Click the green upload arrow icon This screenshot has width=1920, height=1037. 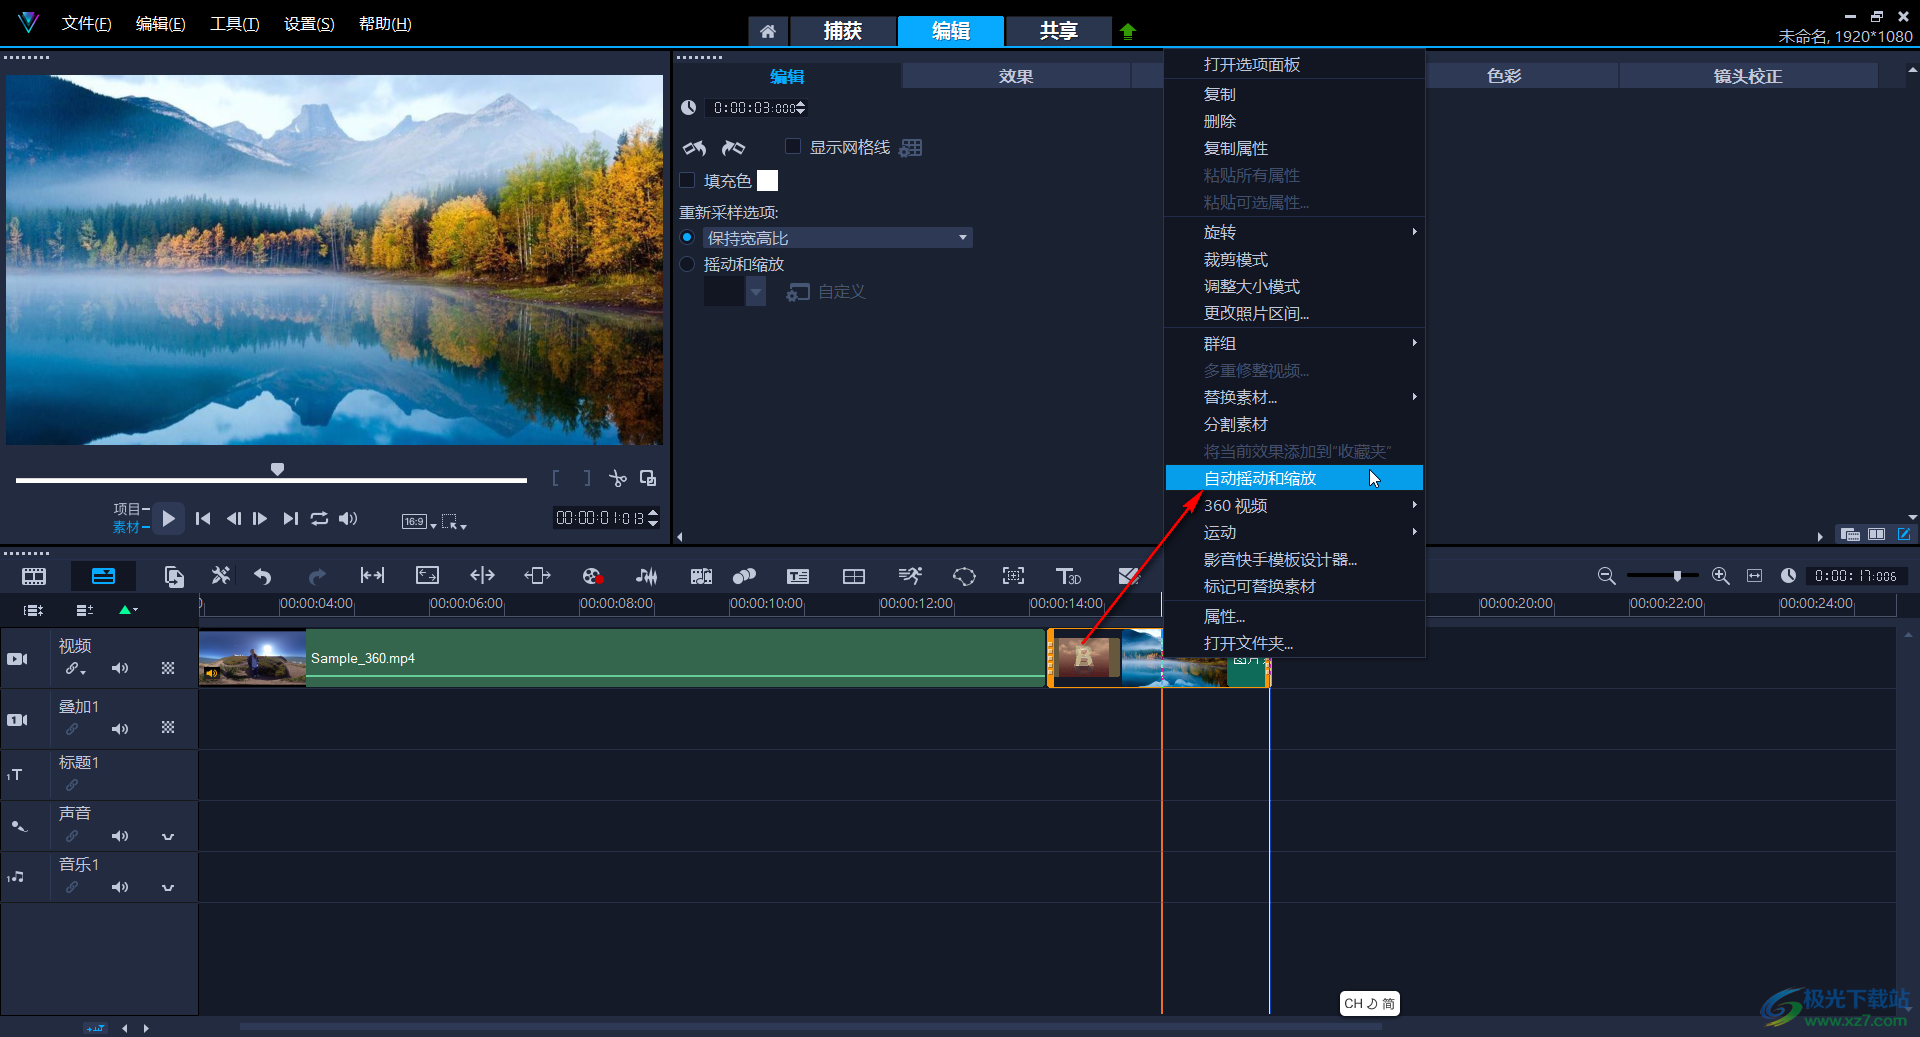tap(1128, 31)
